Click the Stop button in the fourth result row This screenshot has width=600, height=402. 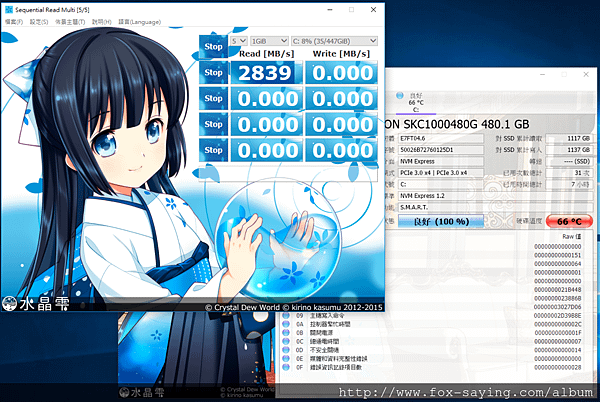213,150
